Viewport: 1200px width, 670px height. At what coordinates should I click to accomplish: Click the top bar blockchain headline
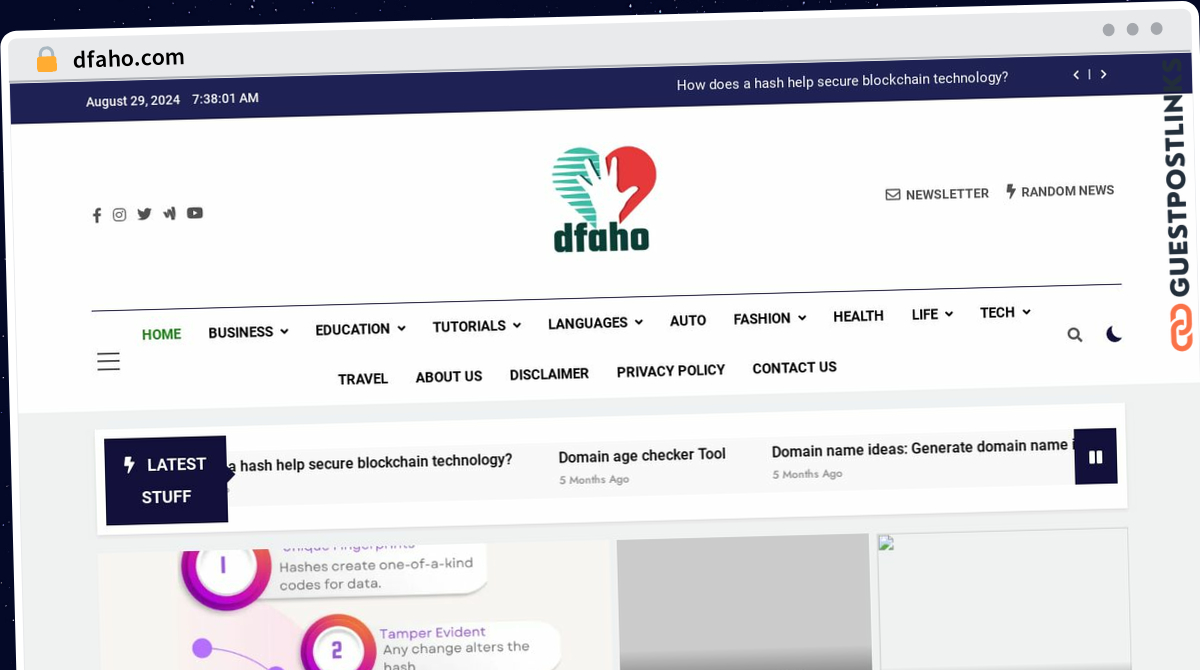[842, 81]
